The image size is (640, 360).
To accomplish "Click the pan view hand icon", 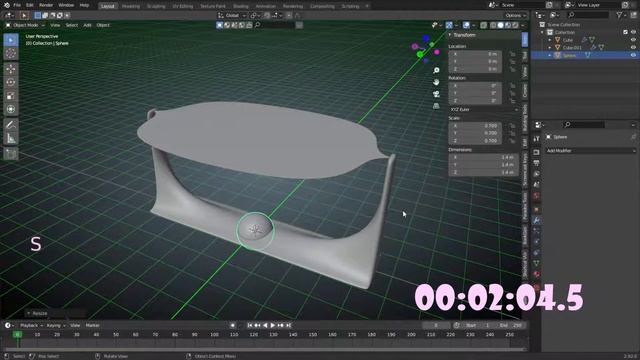I will [x=436, y=82].
